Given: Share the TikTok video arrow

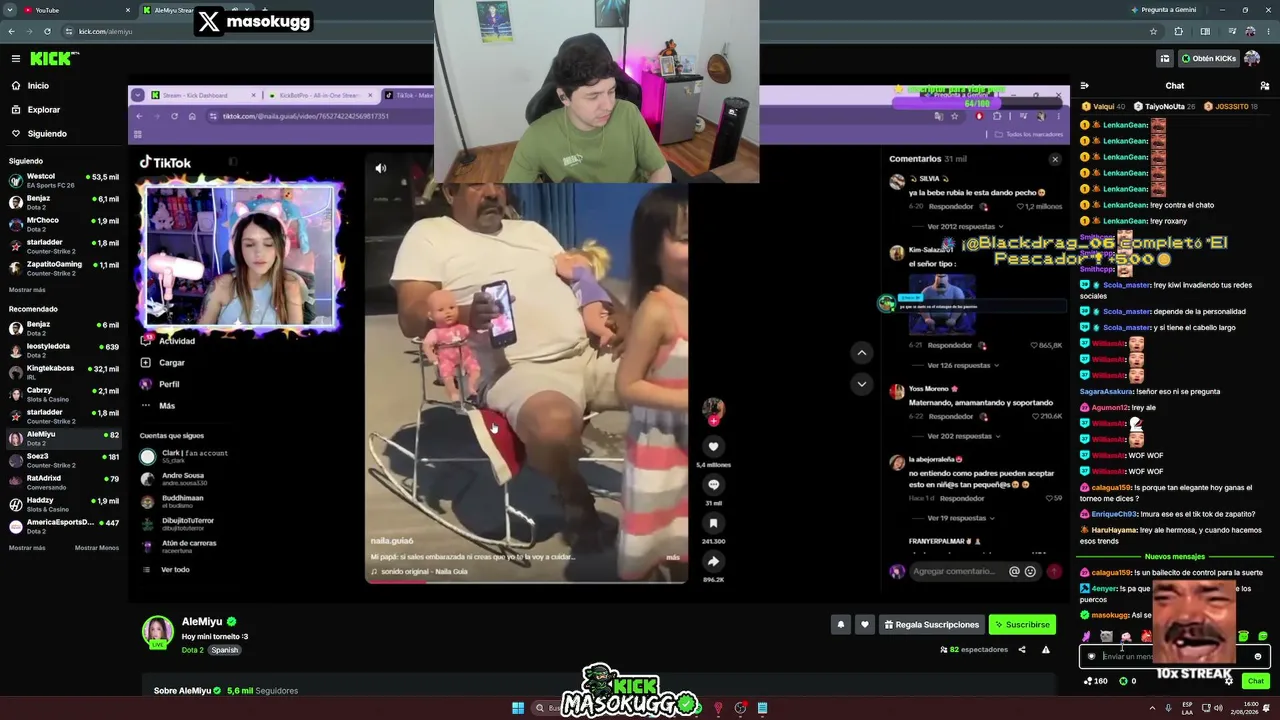Looking at the screenshot, I should (713, 562).
